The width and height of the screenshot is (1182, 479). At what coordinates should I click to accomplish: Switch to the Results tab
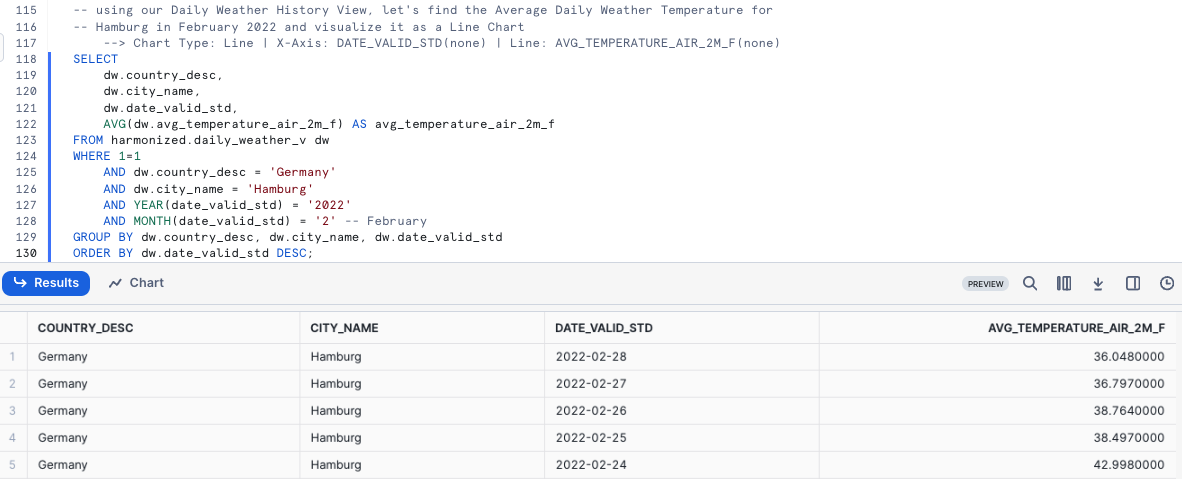click(46, 283)
